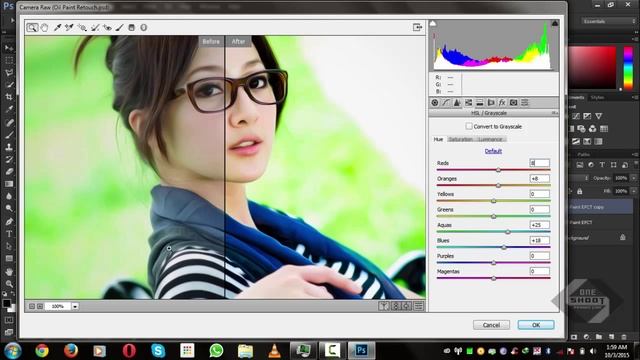This screenshot has height=360, width=640.
Task: Select the Radial Filter tool
Action: [x=144, y=27]
